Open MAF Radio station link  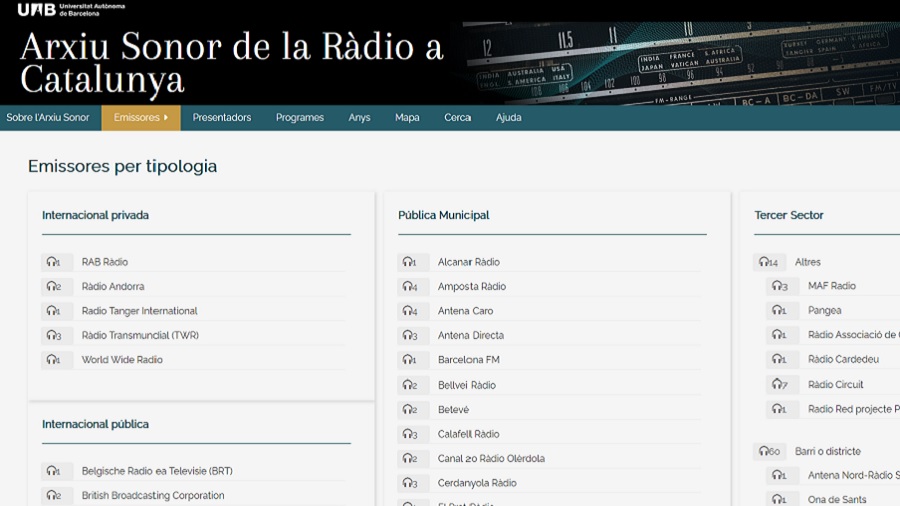tap(832, 286)
